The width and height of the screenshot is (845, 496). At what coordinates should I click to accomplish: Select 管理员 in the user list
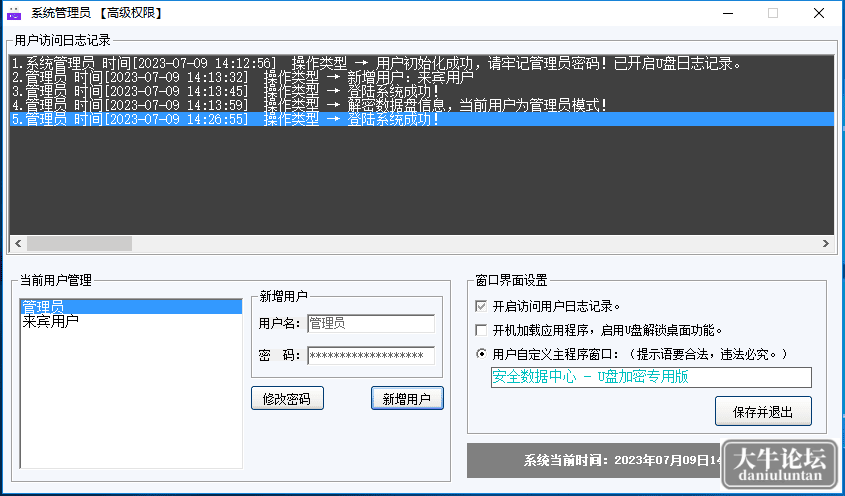click(x=131, y=307)
